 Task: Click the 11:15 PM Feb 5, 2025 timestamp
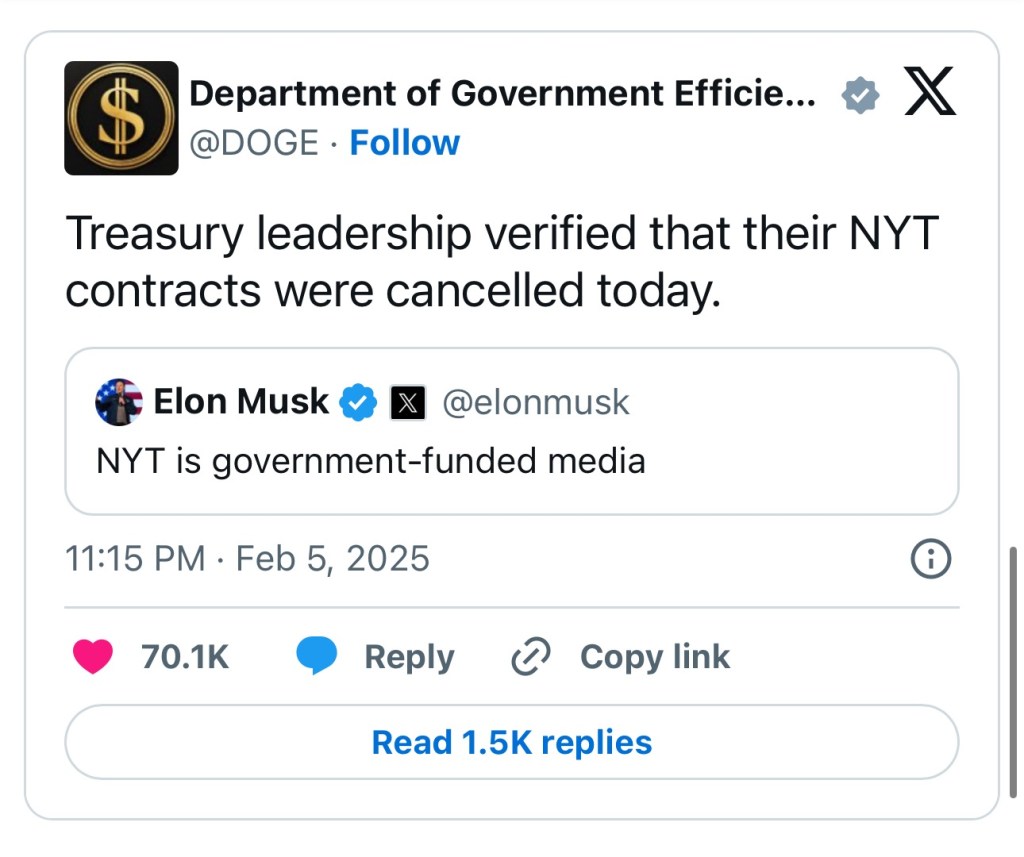[247, 558]
